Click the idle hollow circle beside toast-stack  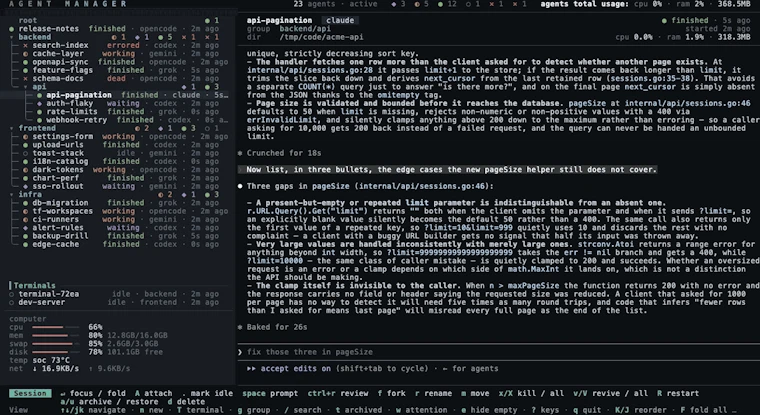(x=25, y=153)
